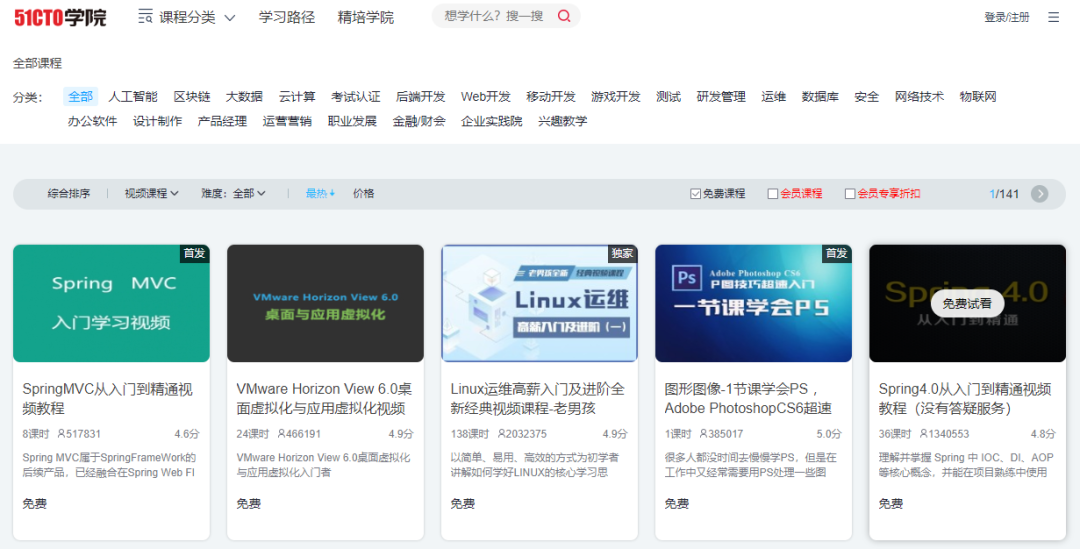1080x549 pixels.
Task: Click the learner count icon beside 517831
Action: tap(61, 434)
